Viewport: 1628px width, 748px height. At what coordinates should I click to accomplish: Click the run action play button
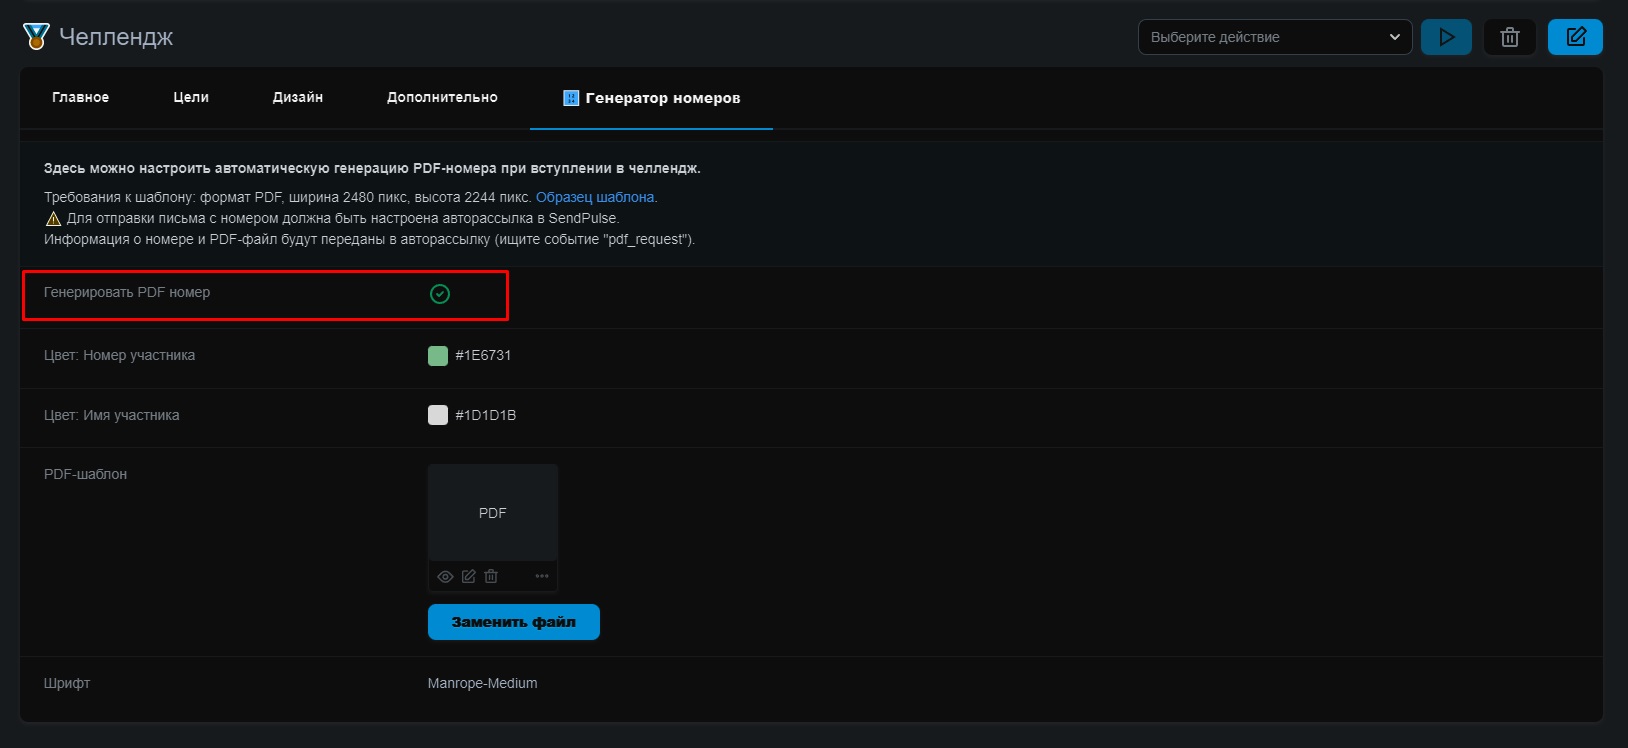click(1446, 37)
